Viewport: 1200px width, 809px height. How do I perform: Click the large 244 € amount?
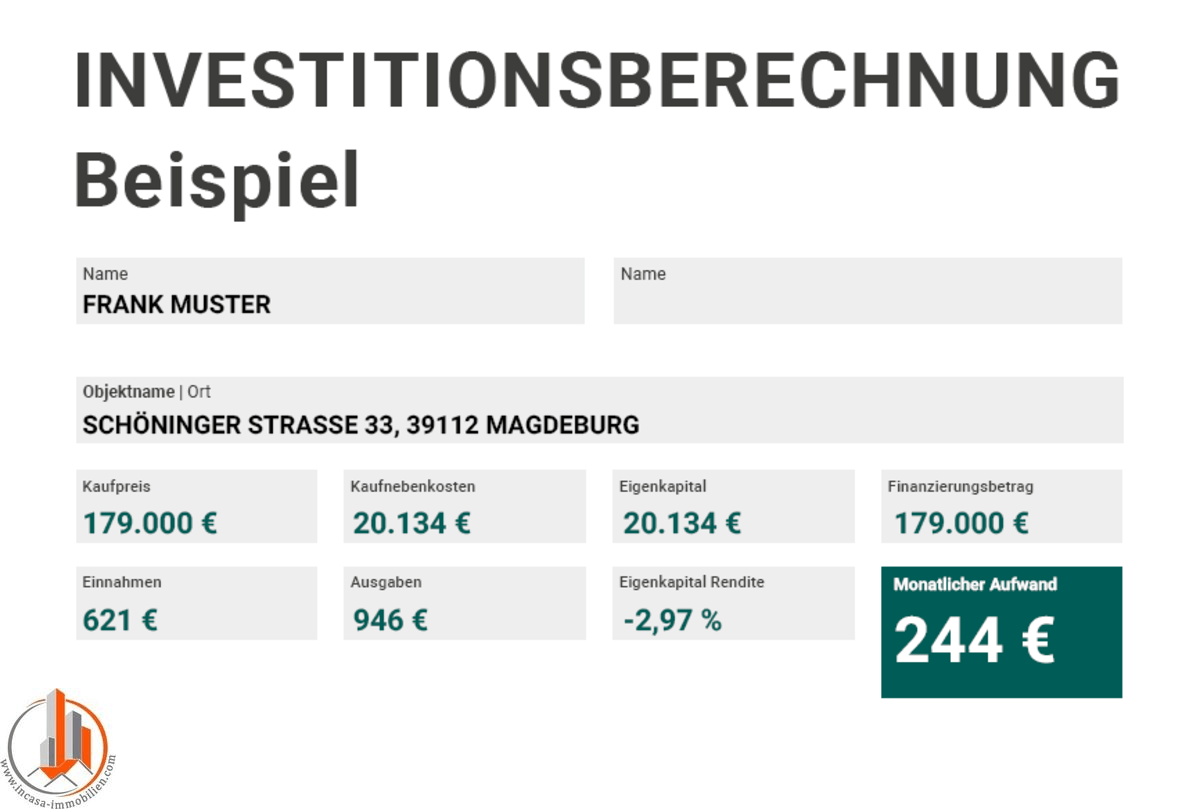(974, 641)
